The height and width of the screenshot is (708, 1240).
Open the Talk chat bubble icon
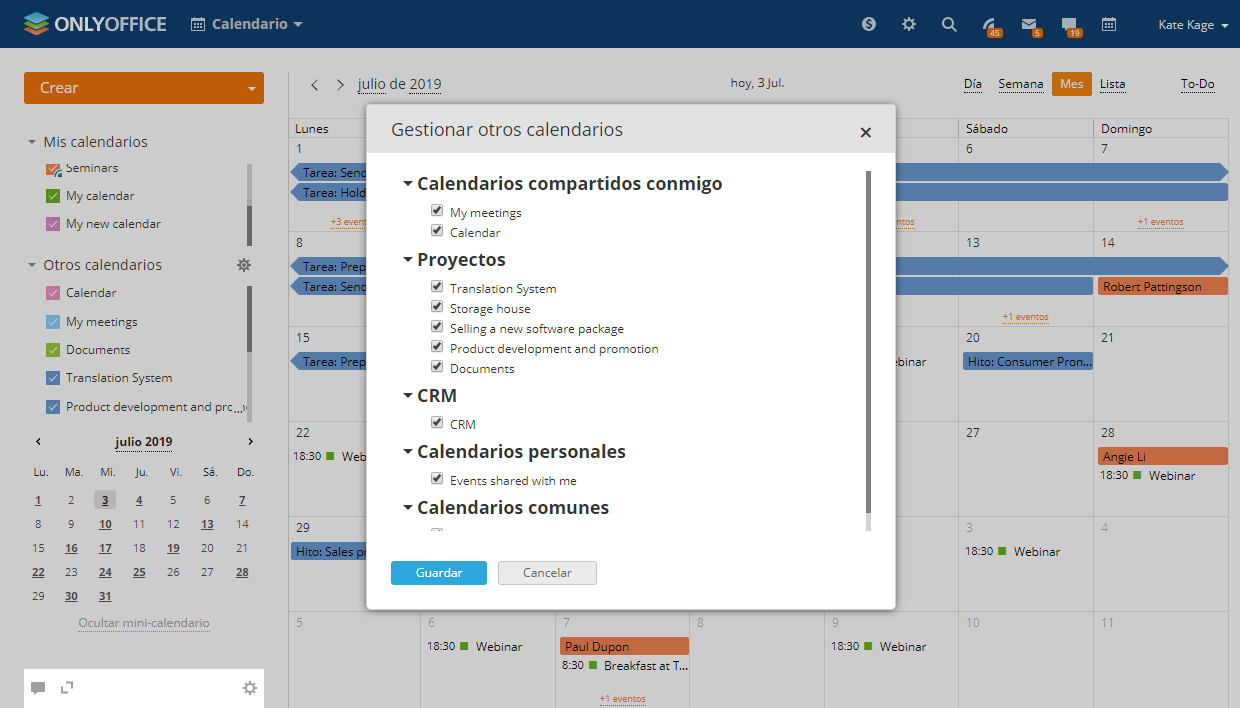point(1069,24)
